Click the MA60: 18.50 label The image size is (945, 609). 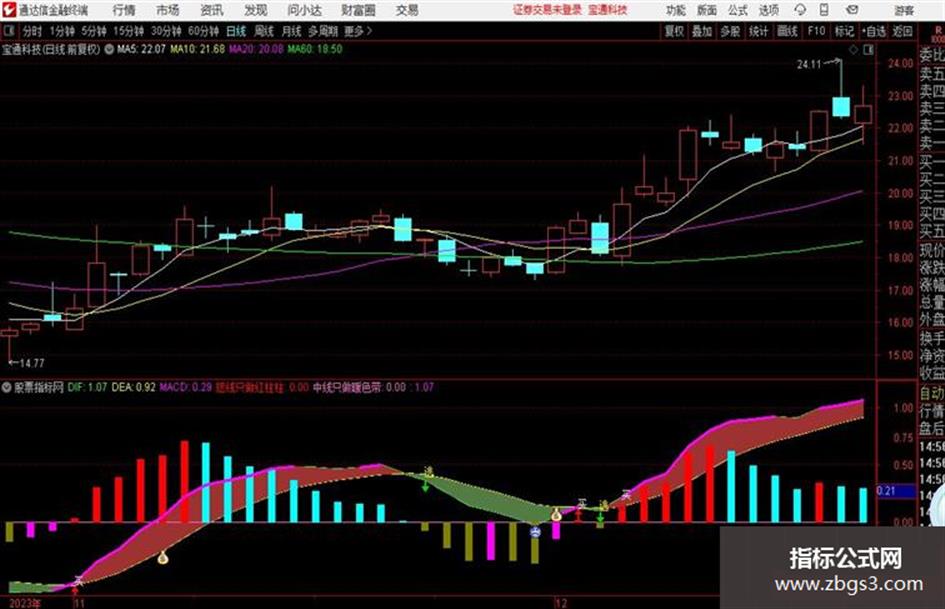[x=315, y=49]
